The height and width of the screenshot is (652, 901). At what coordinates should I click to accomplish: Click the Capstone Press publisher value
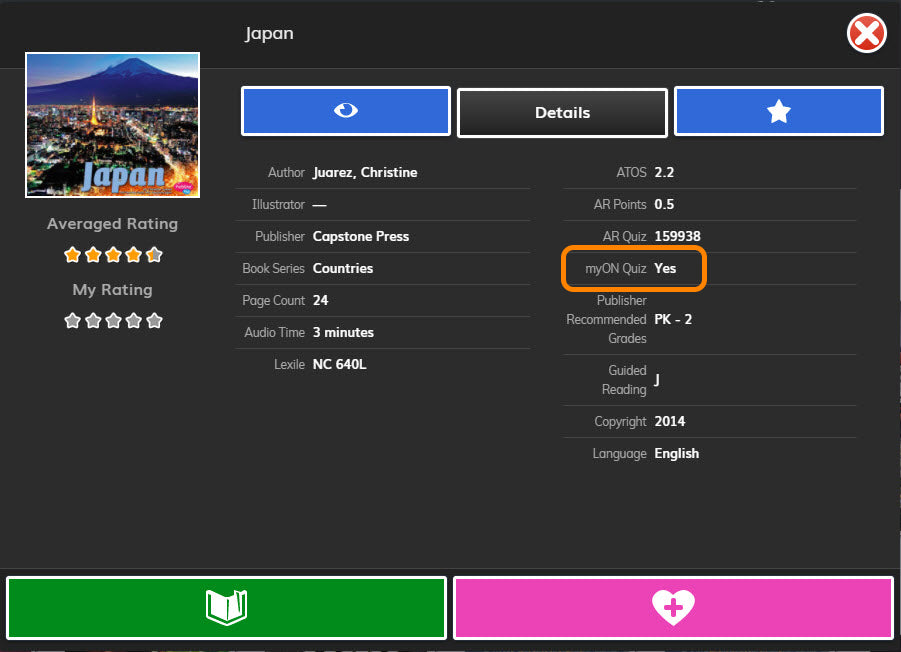[361, 237]
